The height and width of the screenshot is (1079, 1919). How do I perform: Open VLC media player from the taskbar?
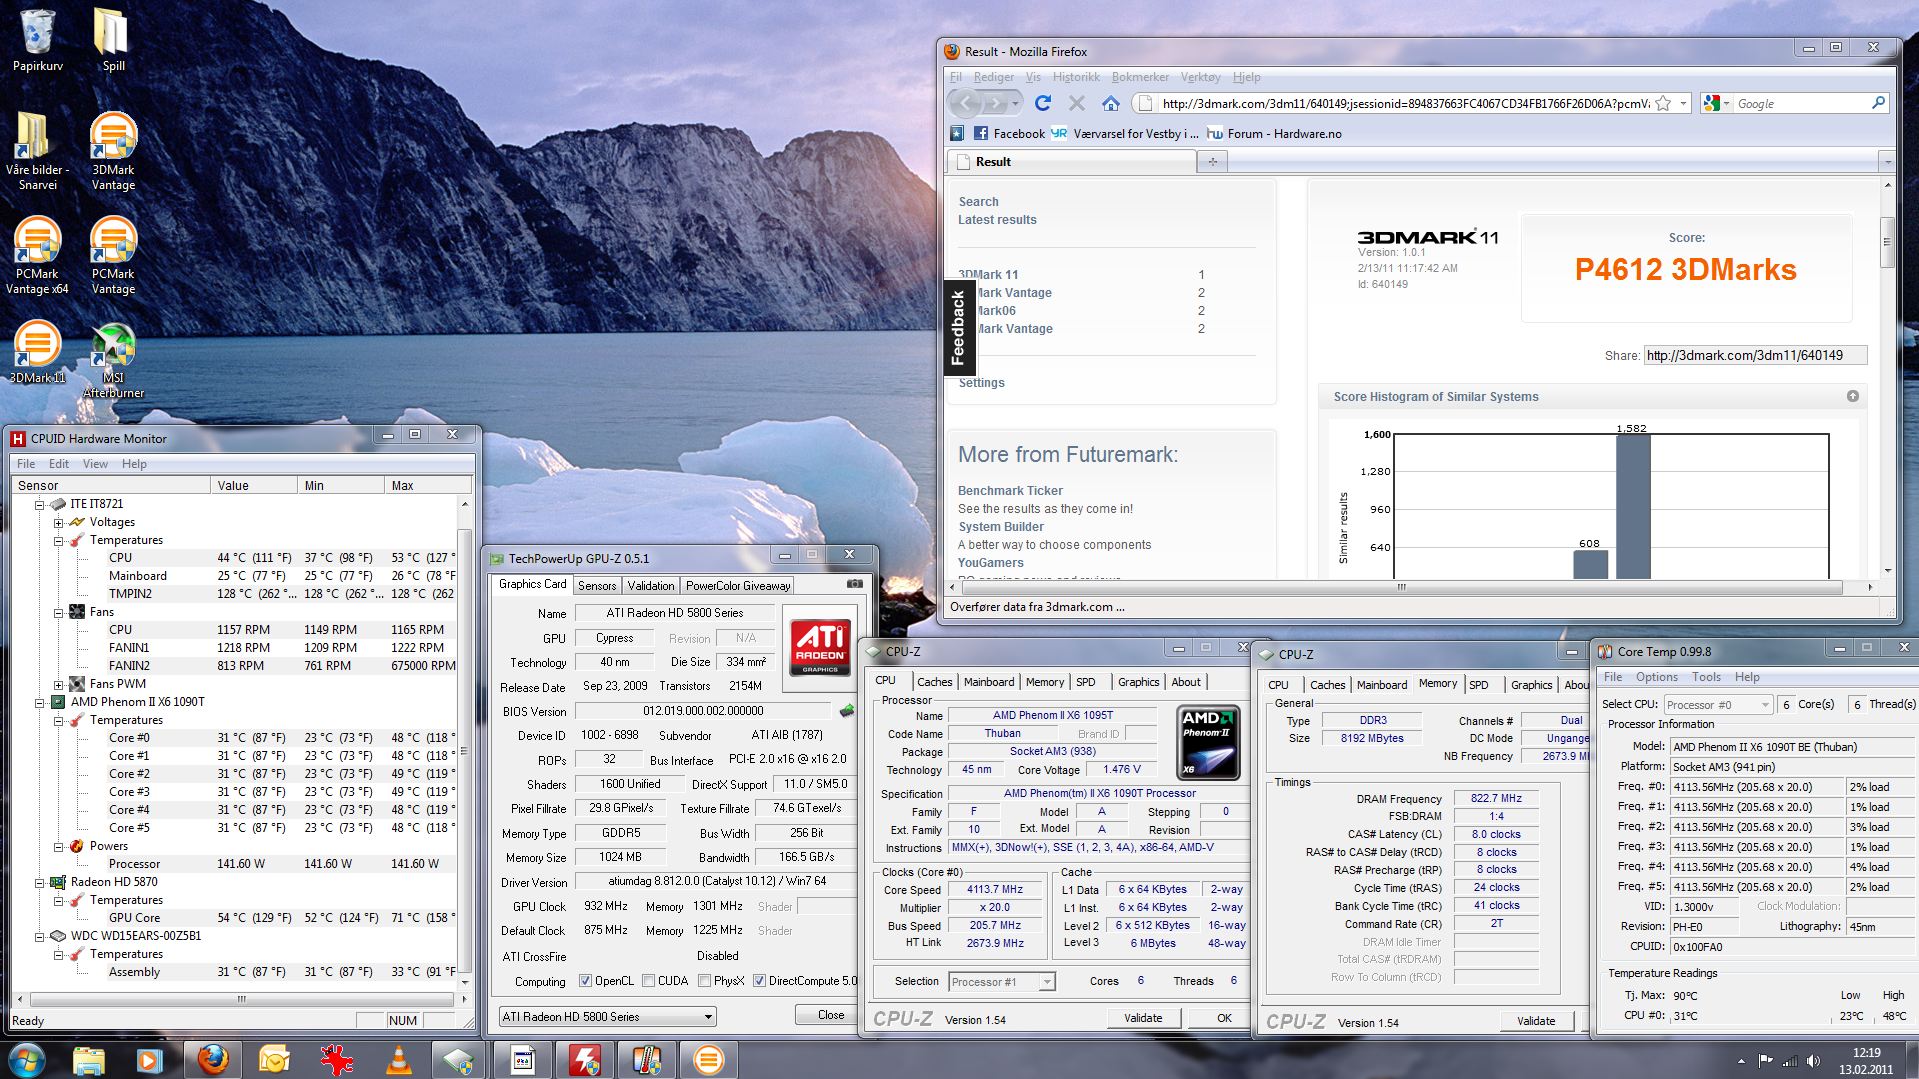click(x=399, y=1060)
